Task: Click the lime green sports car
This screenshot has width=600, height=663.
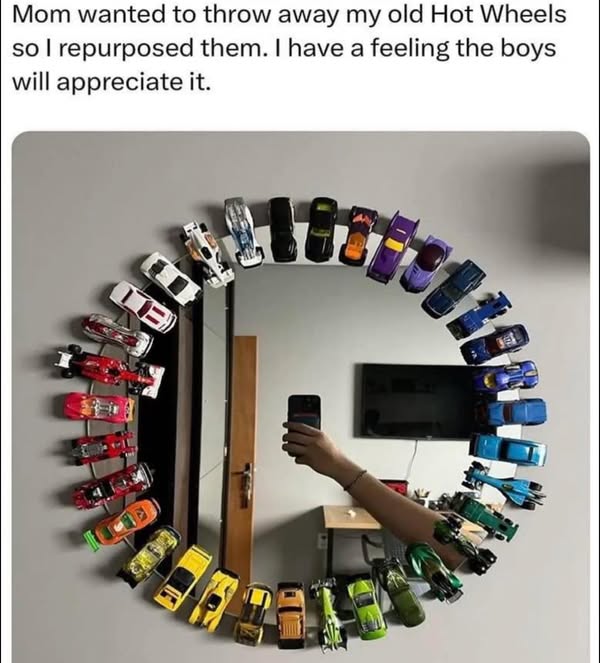Action: click(x=367, y=607)
